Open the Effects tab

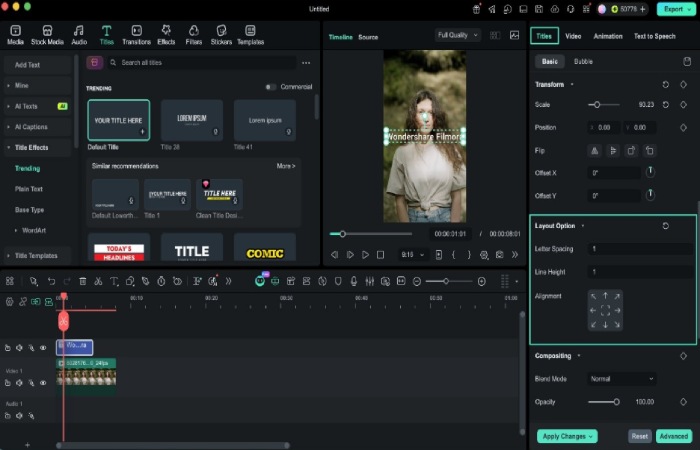pos(166,35)
